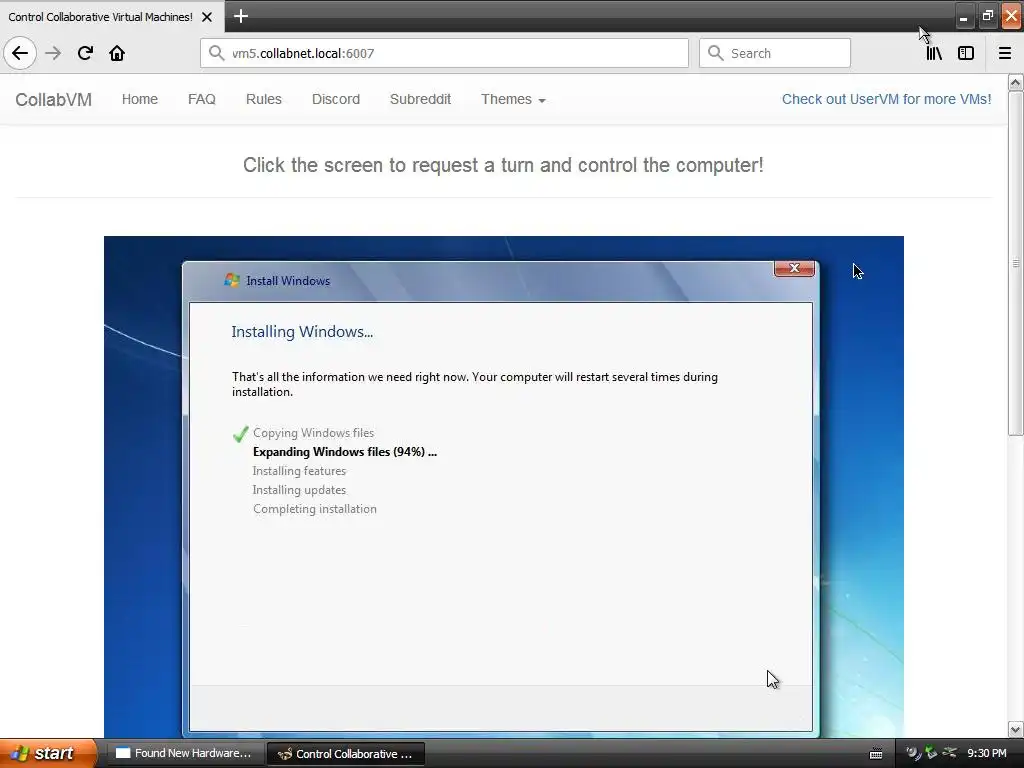Open the Discord nav link

[336, 99]
